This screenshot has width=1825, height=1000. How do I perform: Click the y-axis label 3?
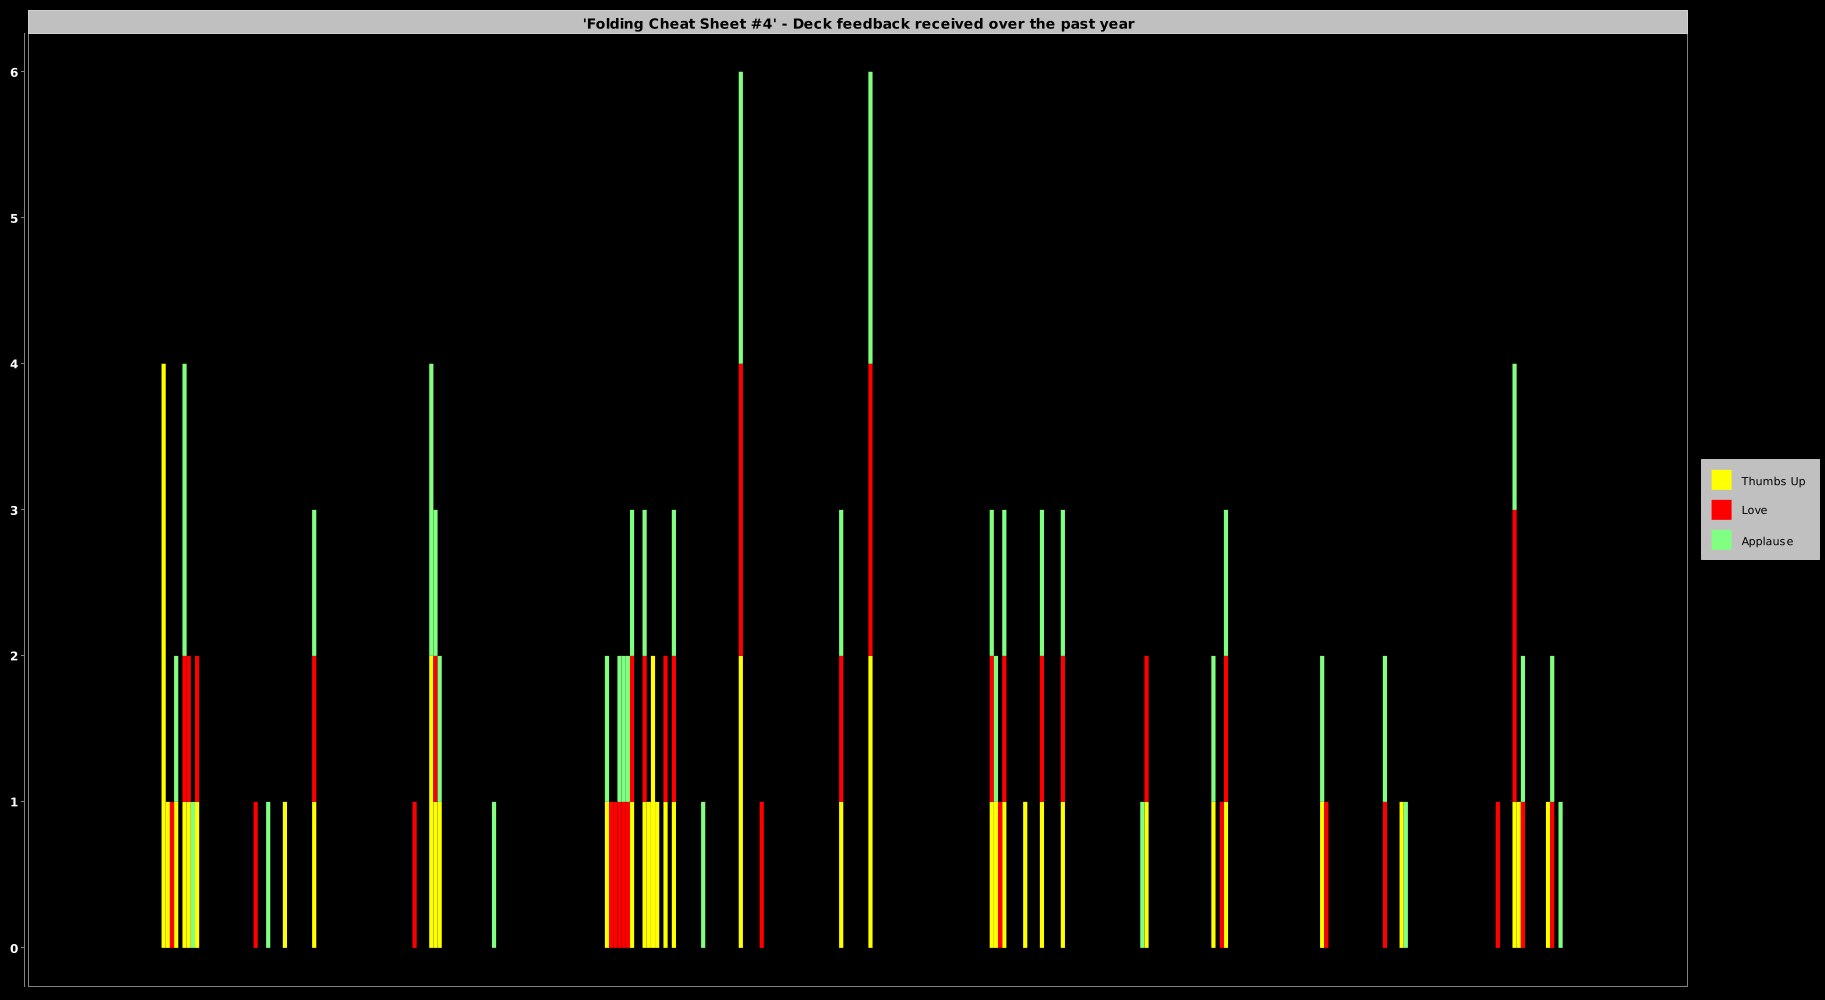point(15,510)
